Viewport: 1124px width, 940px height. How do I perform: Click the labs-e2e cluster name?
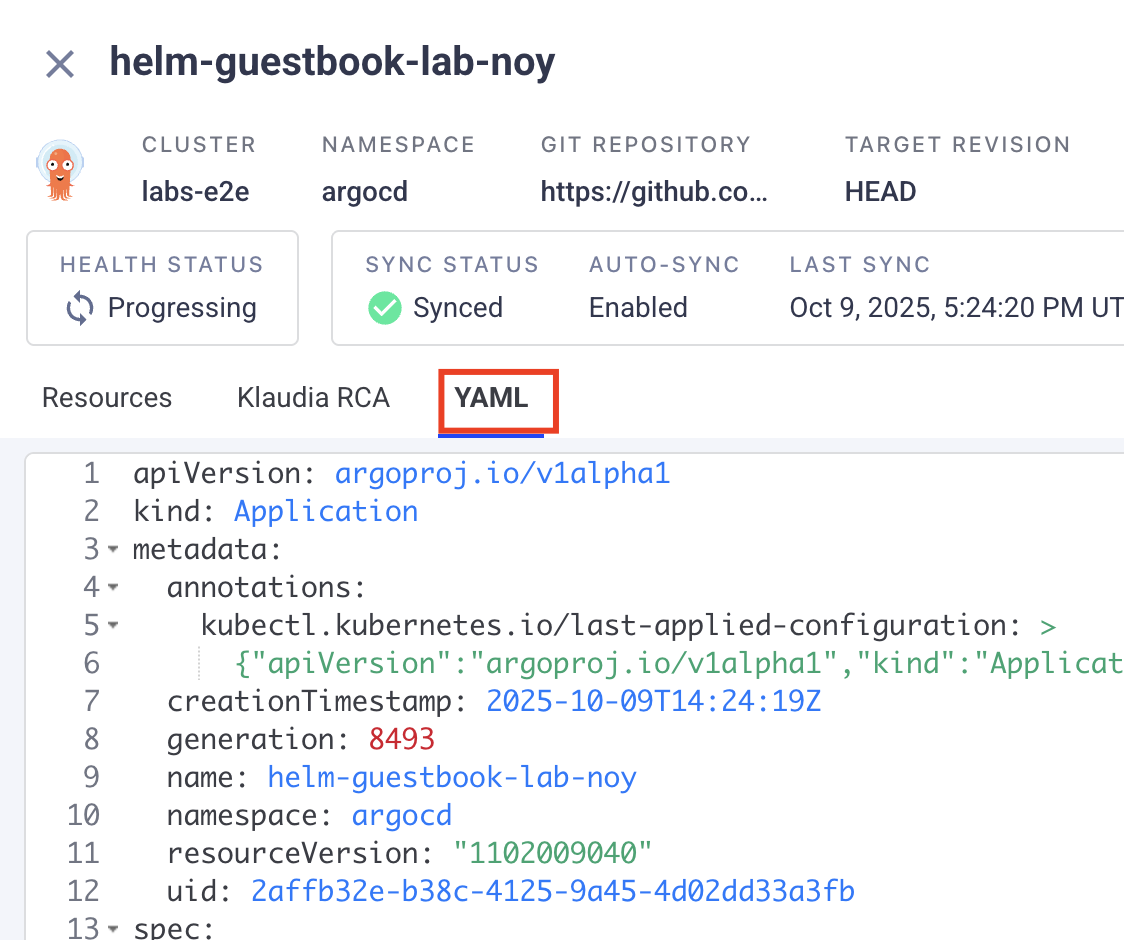point(196,191)
